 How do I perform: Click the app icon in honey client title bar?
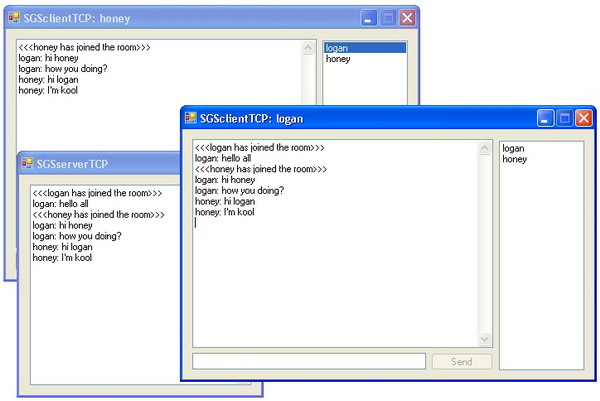pos(14,18)
